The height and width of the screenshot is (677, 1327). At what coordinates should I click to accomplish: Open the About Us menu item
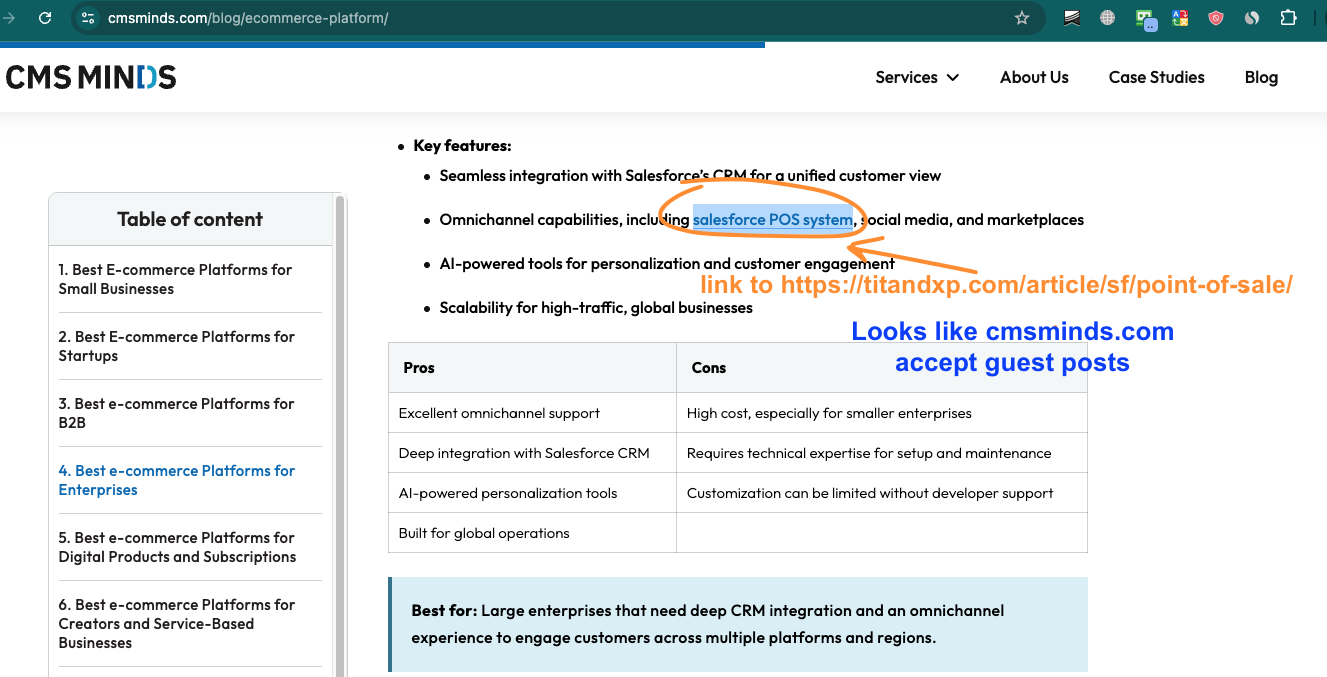[x=1034, y=77]
